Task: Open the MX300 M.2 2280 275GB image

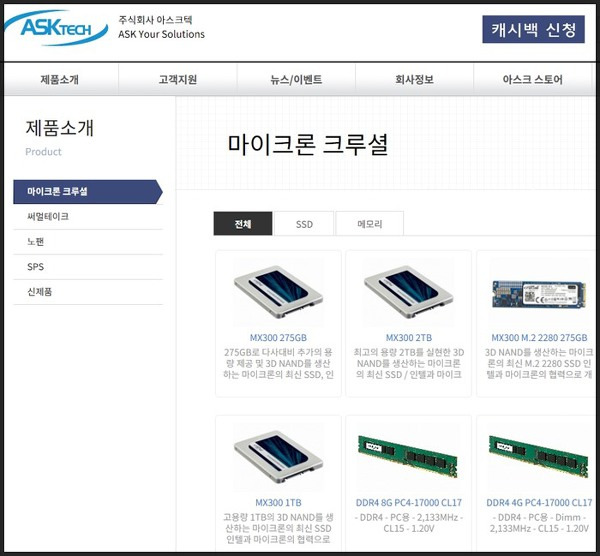Action: [x=539, y=293]
